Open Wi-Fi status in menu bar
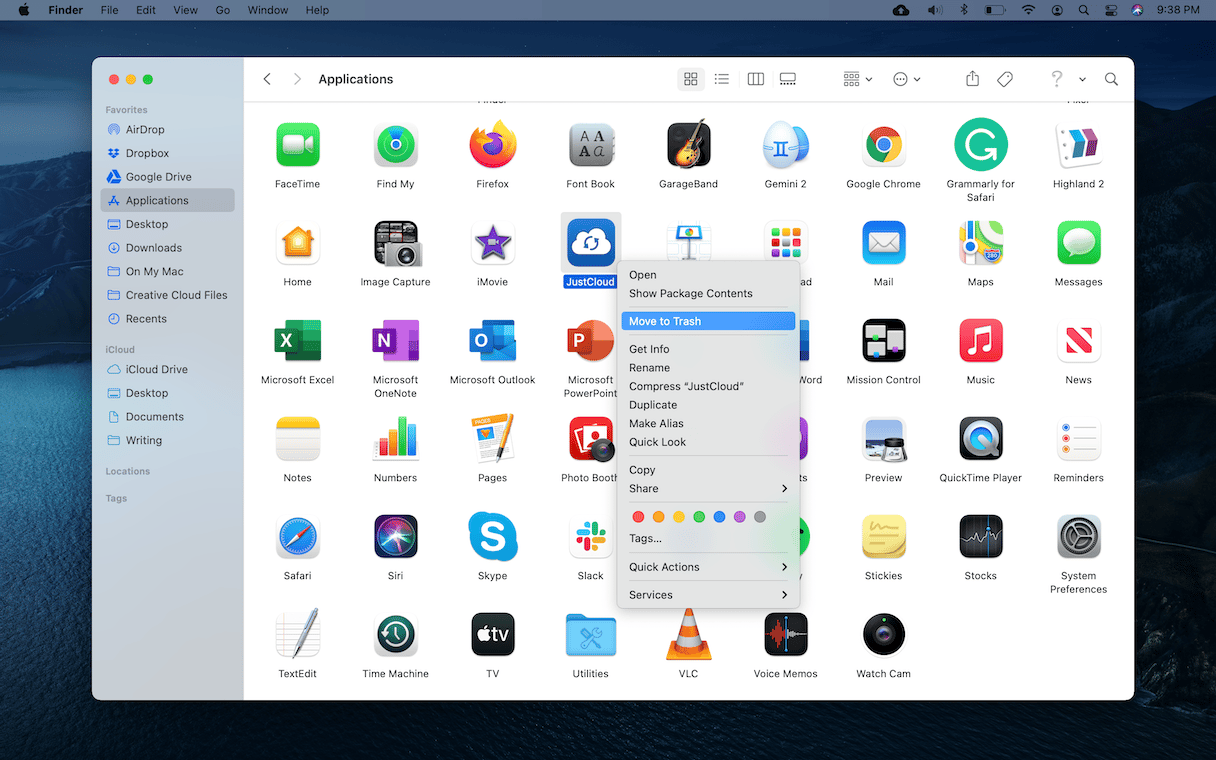1216x760 pixels. tap(1028, 10)
